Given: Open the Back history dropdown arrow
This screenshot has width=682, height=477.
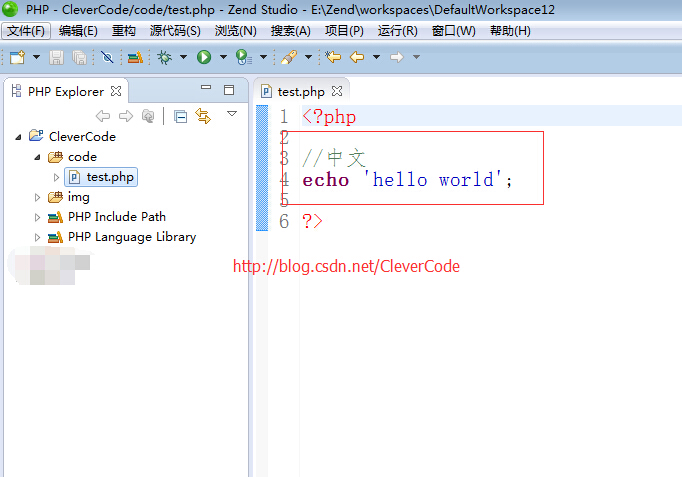Looking at the screenshot, I should pos(377,57).
